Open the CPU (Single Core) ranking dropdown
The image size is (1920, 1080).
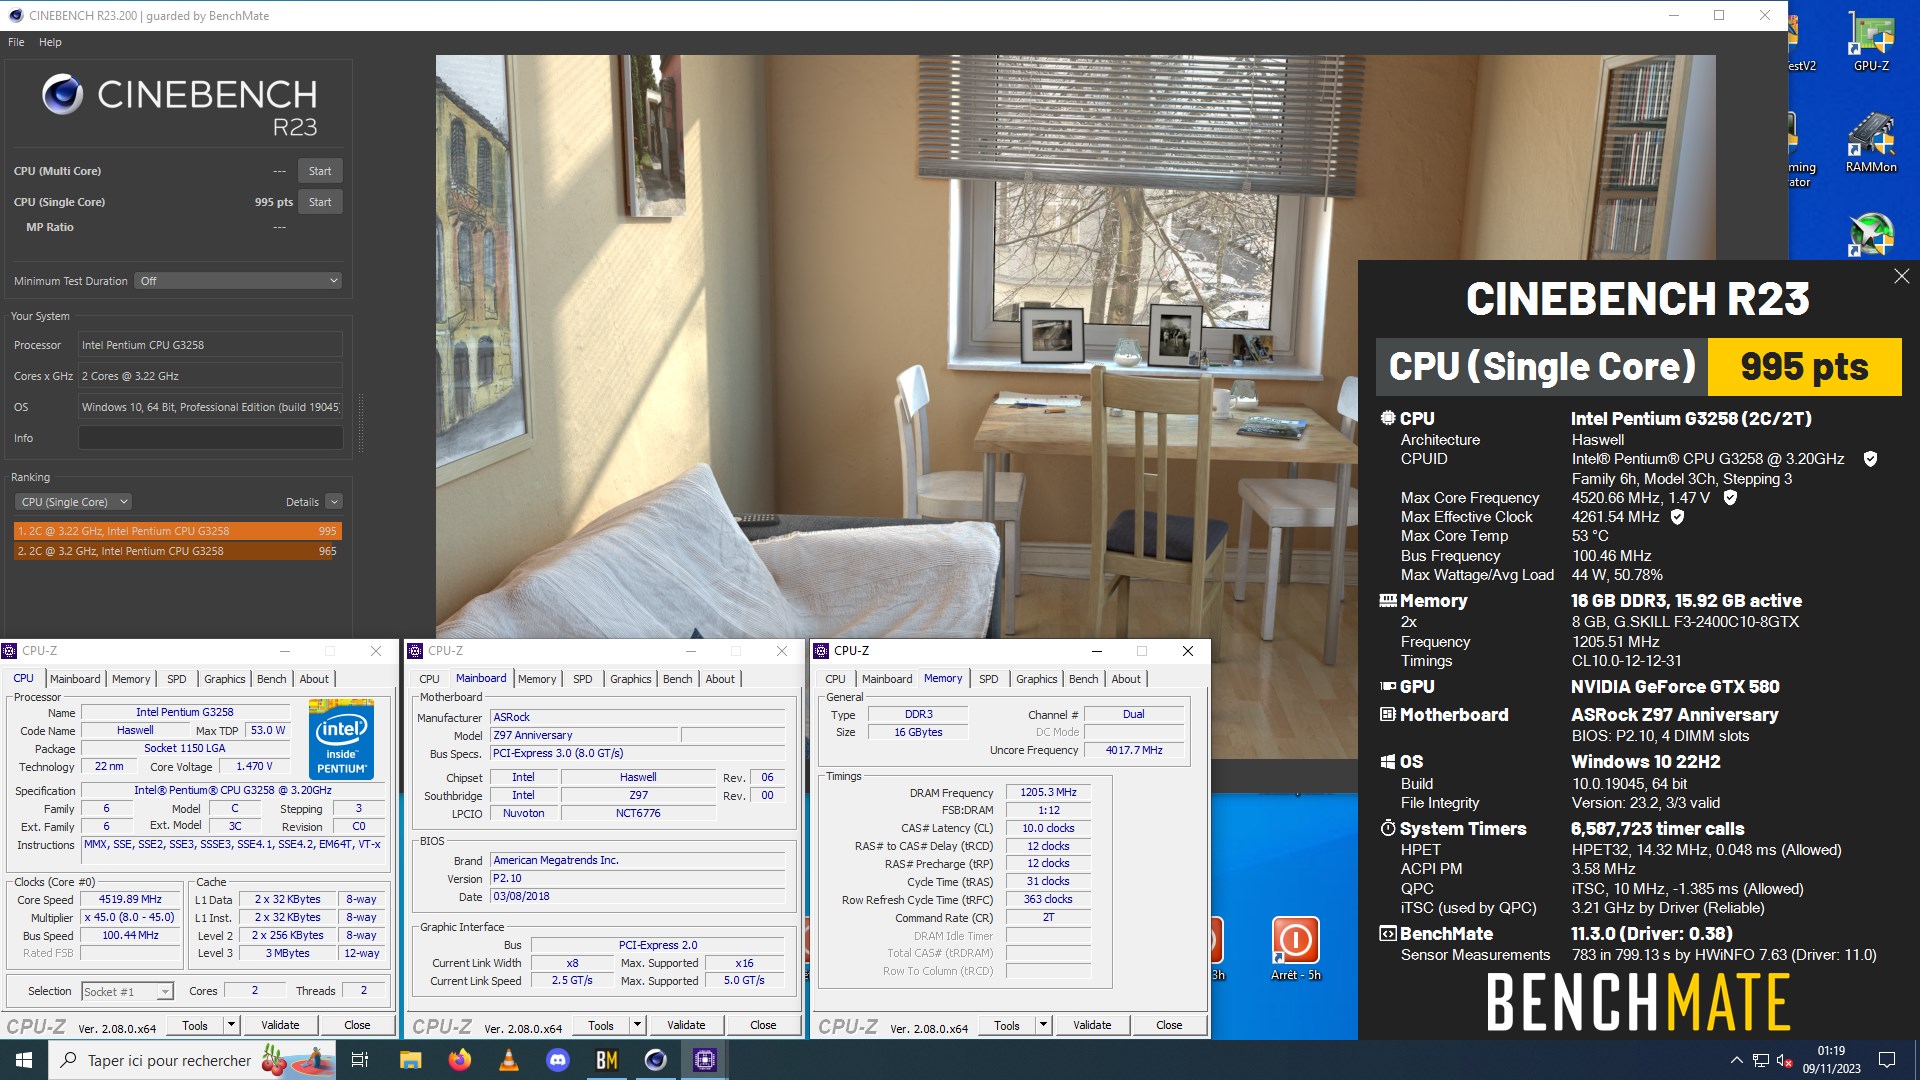pyautogui.click(x=73, y=502)
